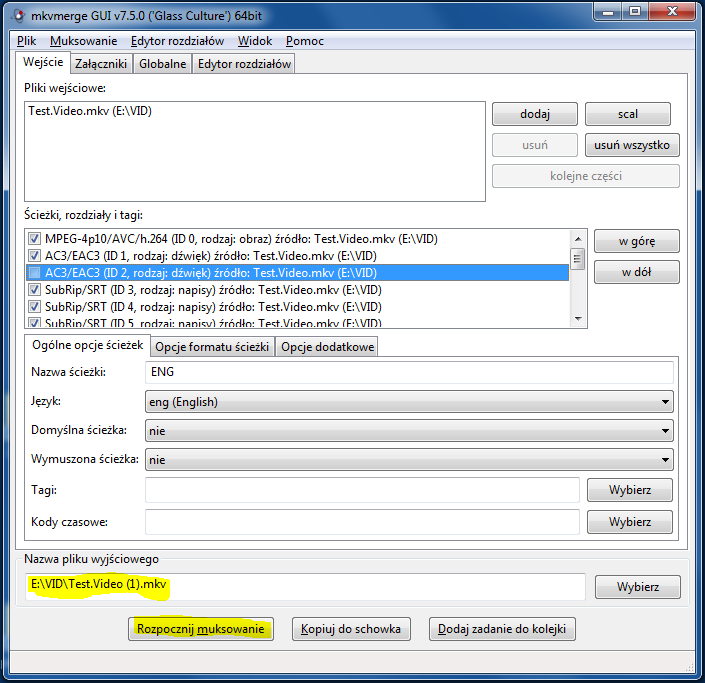Select the Ogólne opcje ścieżek tab
Viewport: 705px width, 683px height.
pos(87,345)
